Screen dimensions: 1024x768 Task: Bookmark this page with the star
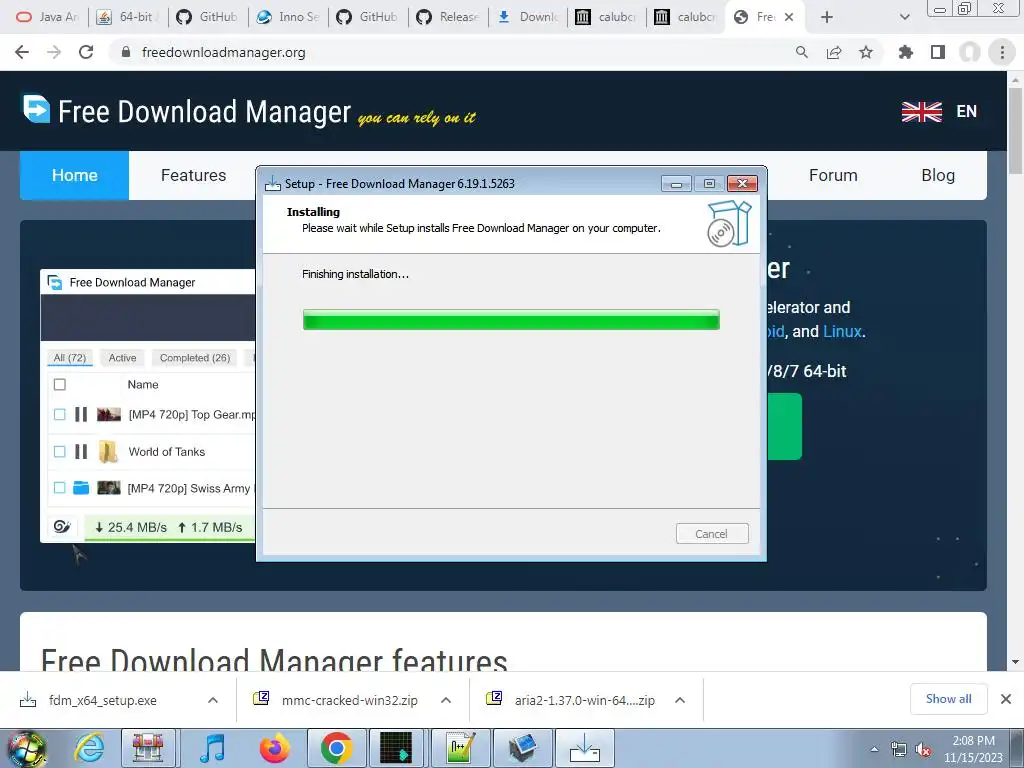(x=866, y=52)
